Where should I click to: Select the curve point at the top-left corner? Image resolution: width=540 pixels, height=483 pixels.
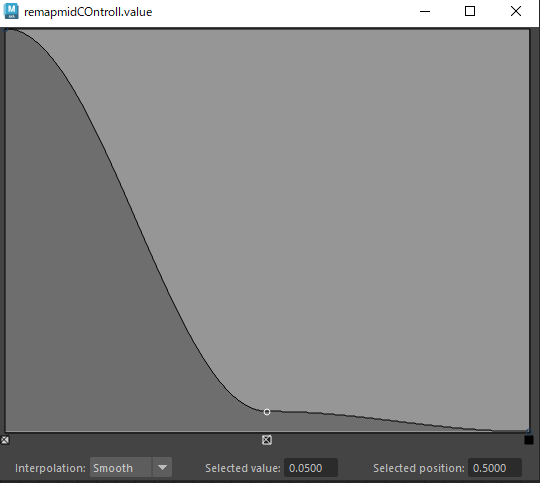(5, 30)
